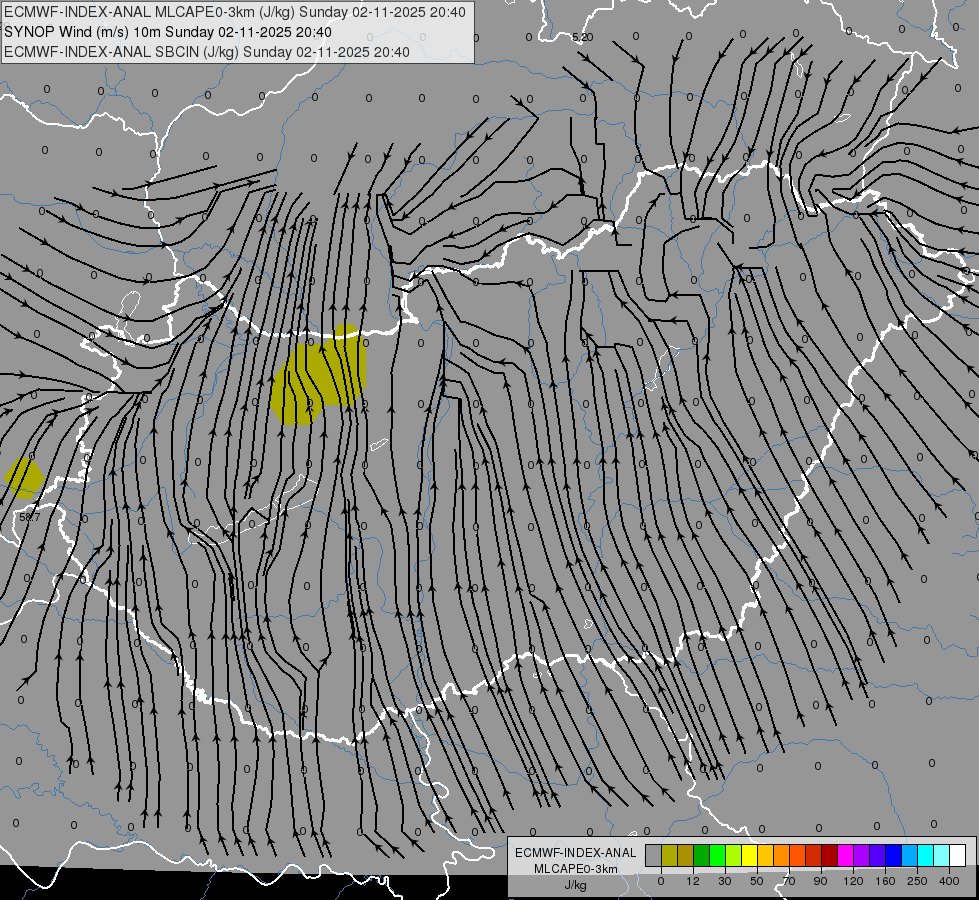
Task: Select the dark red legend swatch
Action: coord(830,855)
